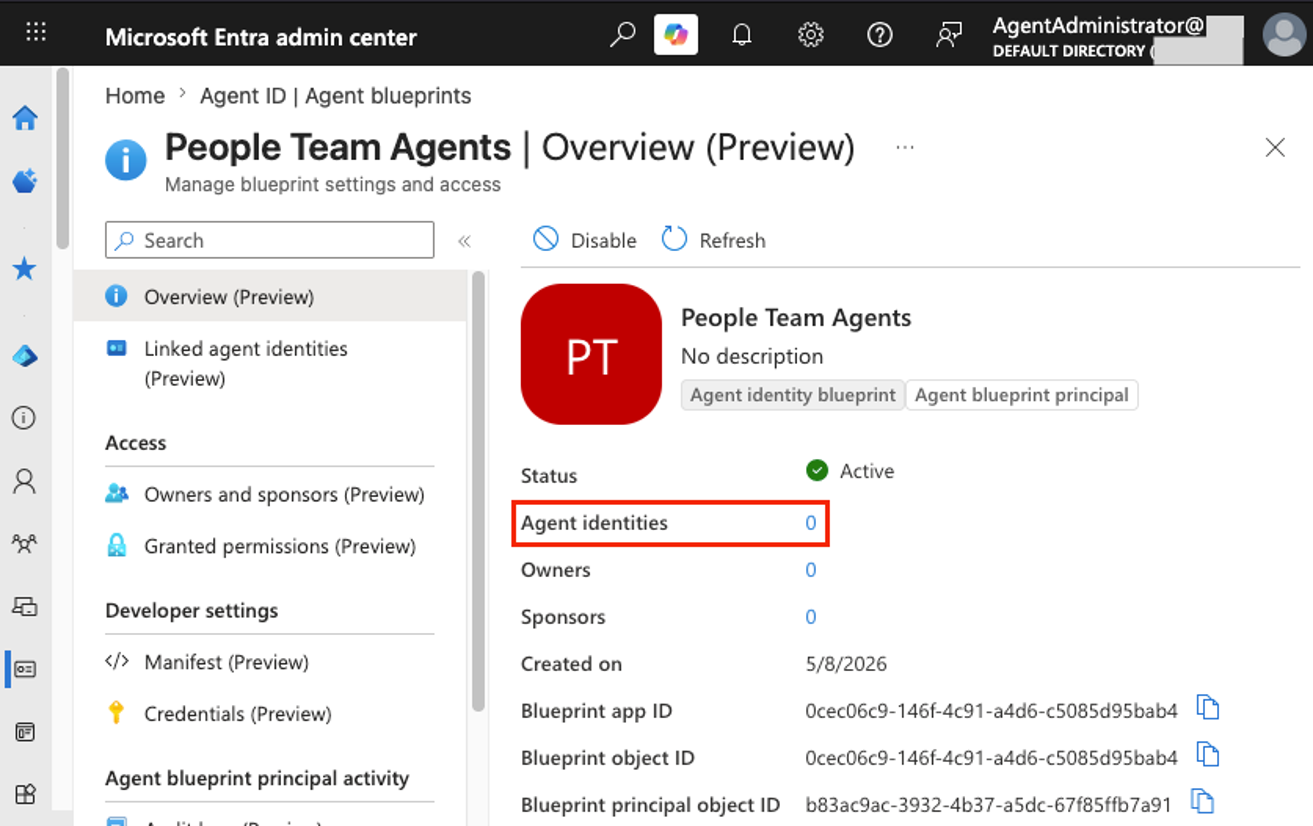Close the blueprint overview pane
This screenshot has width=1313, height=826.
coord(1275,148)
